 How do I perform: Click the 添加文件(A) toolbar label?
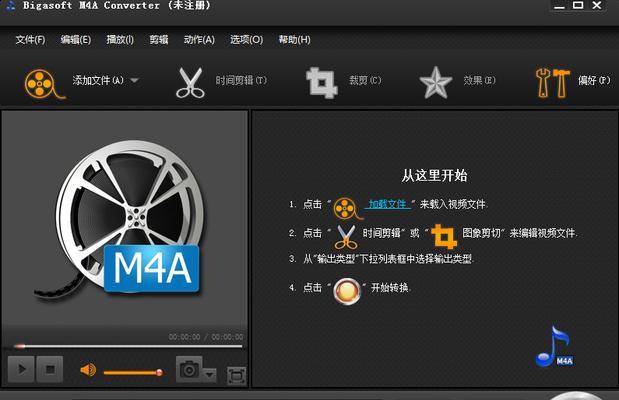pos(98,80)
